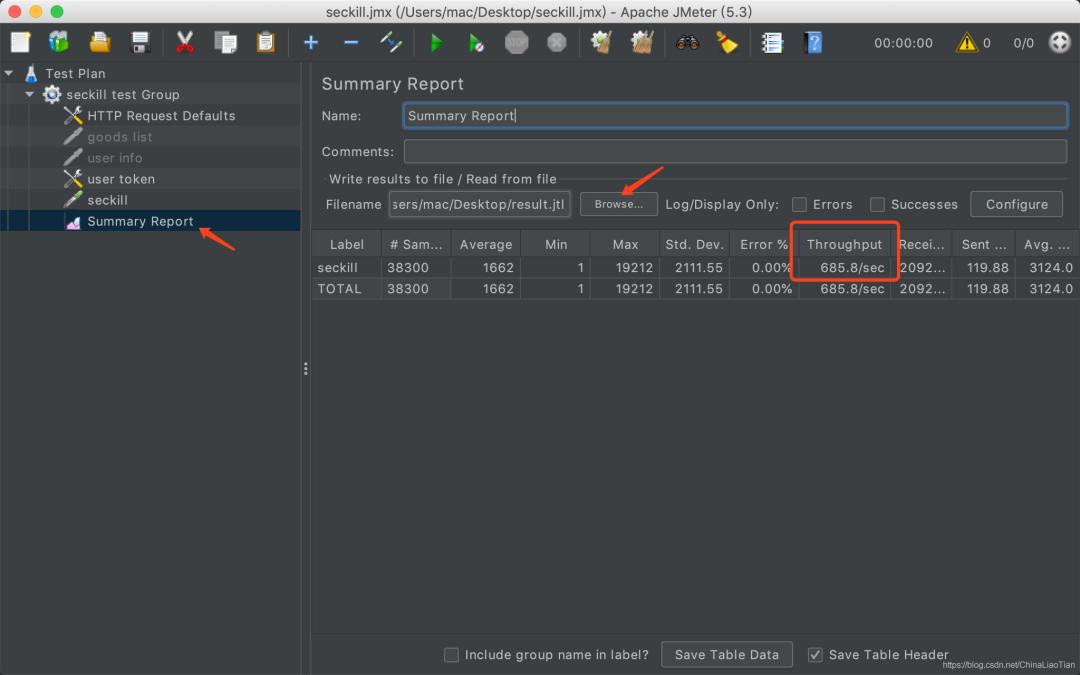This screenshot has width=1080, height=675.
Task: Click the warning triangle log icon
Action: click(x=966, y=43)
